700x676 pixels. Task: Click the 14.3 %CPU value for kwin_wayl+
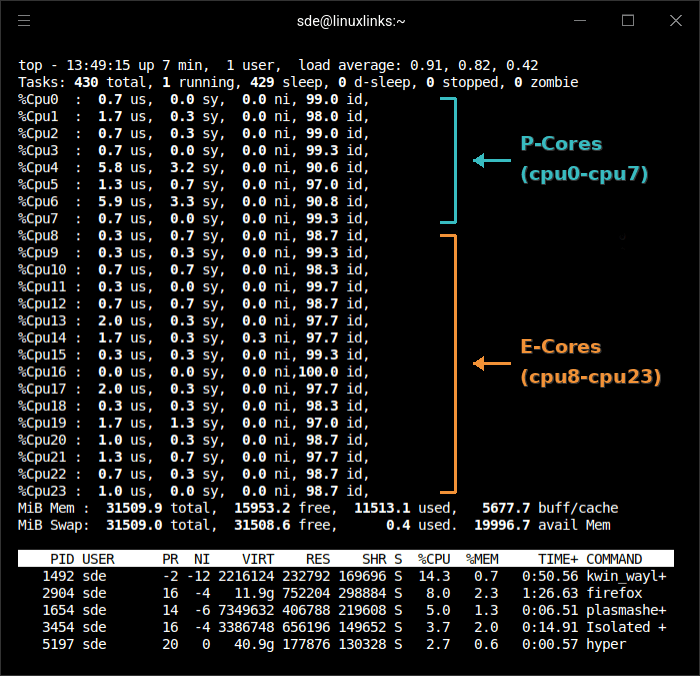[x=434, y=577]
